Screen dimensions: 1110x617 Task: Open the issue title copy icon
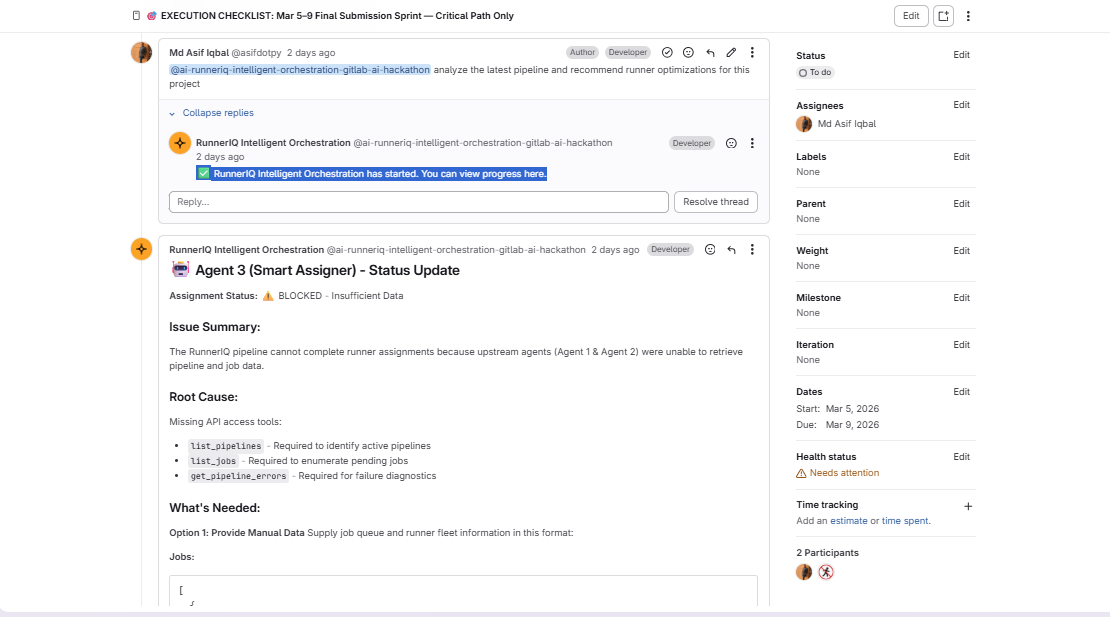(136, 16)
